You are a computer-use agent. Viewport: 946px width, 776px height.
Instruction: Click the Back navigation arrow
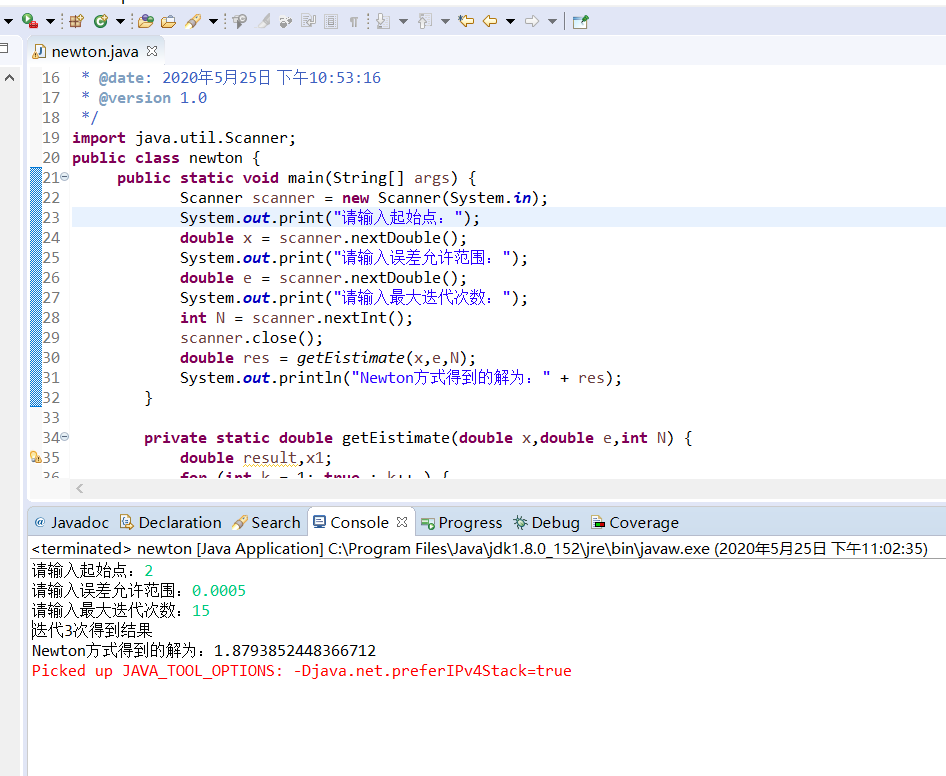(x=490, y=22)
